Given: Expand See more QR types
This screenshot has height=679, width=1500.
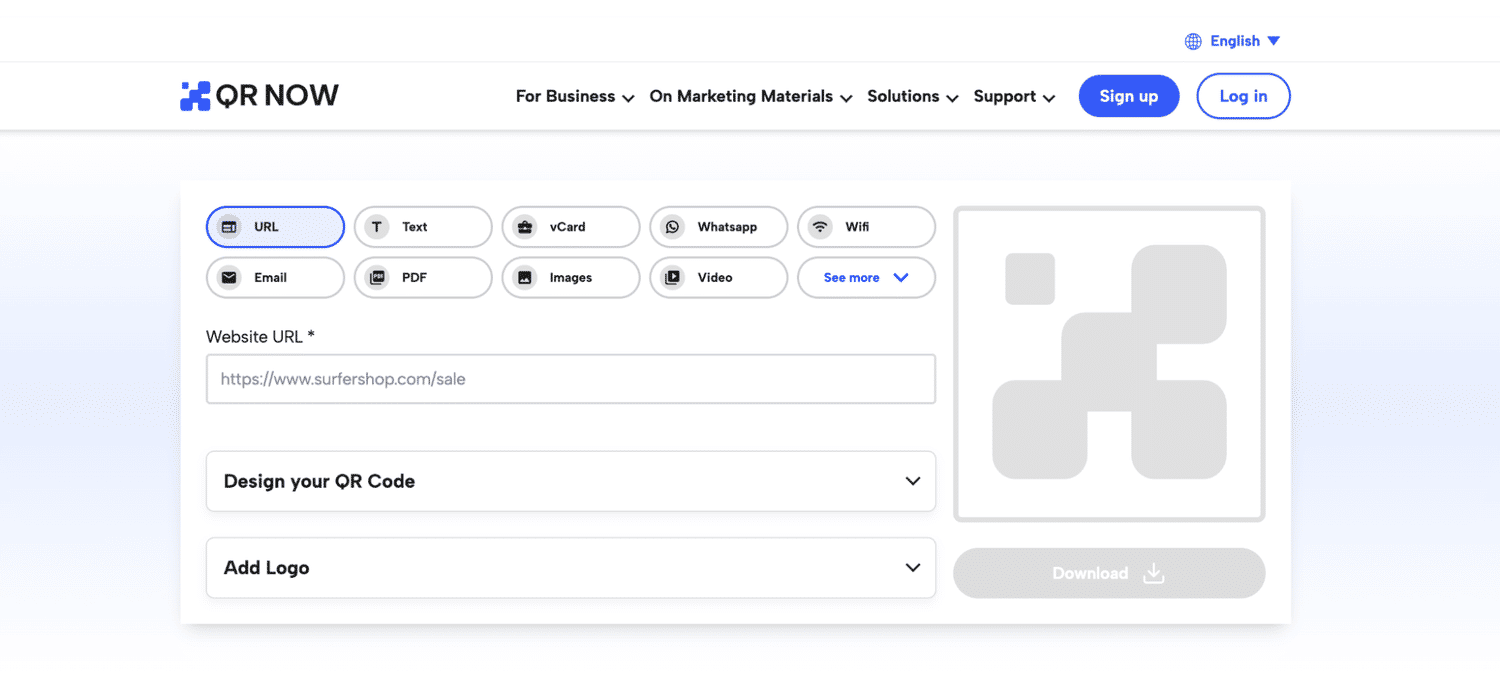Looking at the screenshot, I should [x=866, y=278].
